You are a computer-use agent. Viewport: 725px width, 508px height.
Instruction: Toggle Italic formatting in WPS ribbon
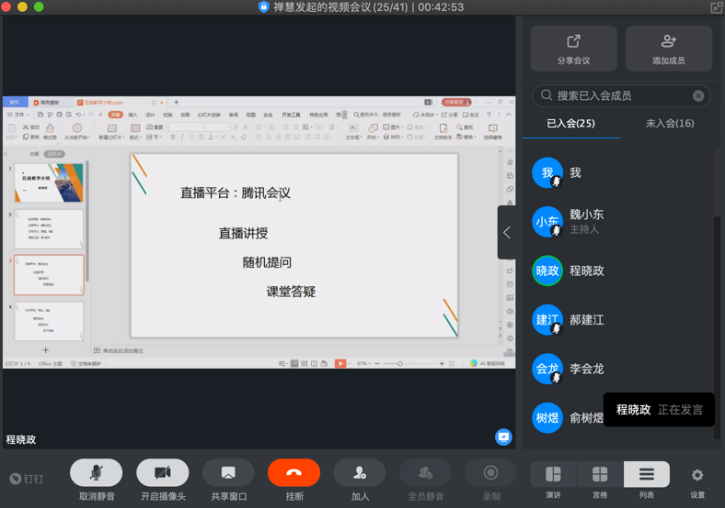[x=182, y=137]
